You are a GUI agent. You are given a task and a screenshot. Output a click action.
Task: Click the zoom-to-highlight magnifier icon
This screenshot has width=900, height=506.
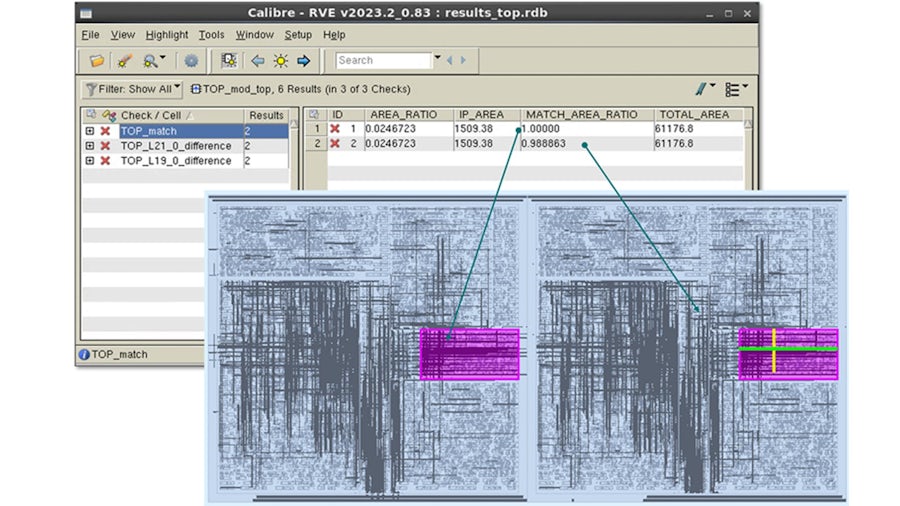point(150,60)
